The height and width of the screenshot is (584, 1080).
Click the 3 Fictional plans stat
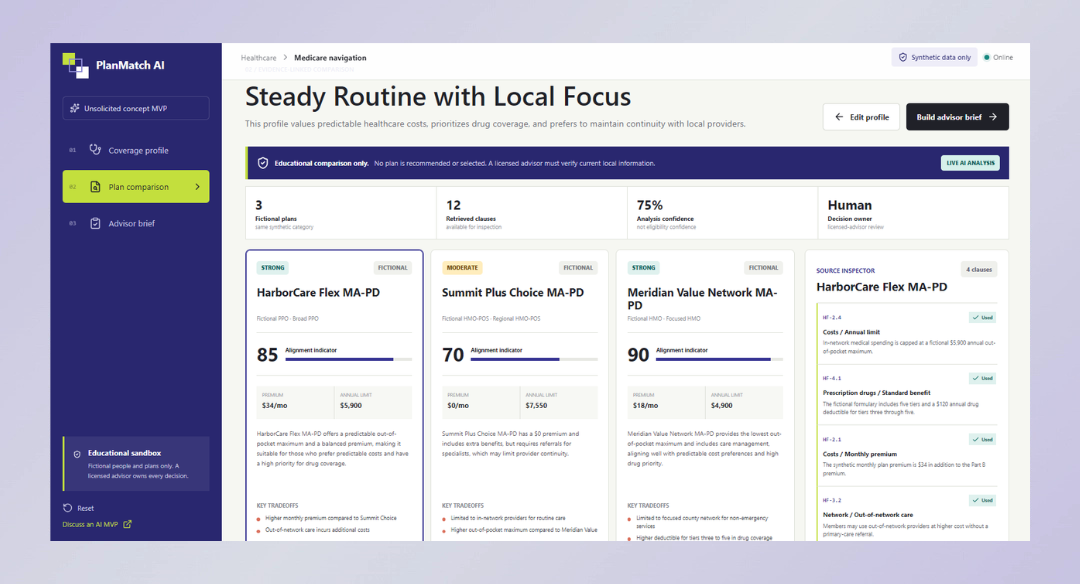tap(341, 213)
